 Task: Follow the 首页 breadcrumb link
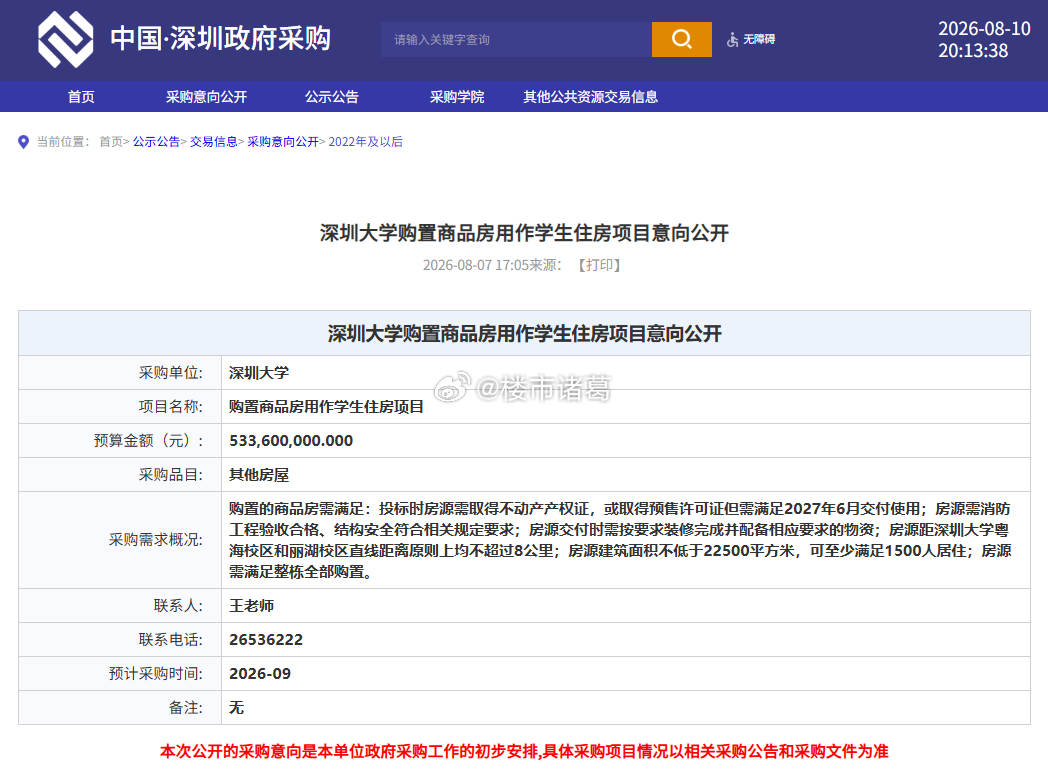coord(111,142)
